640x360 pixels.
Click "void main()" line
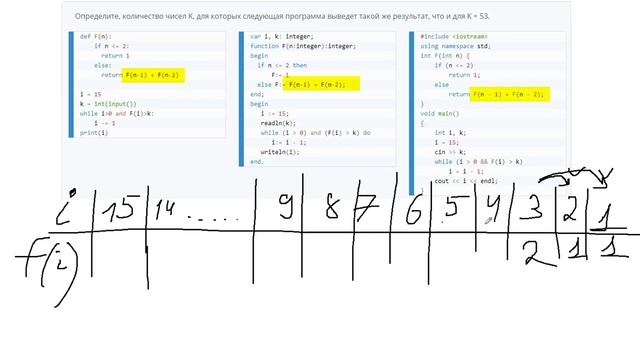point(440,113)
